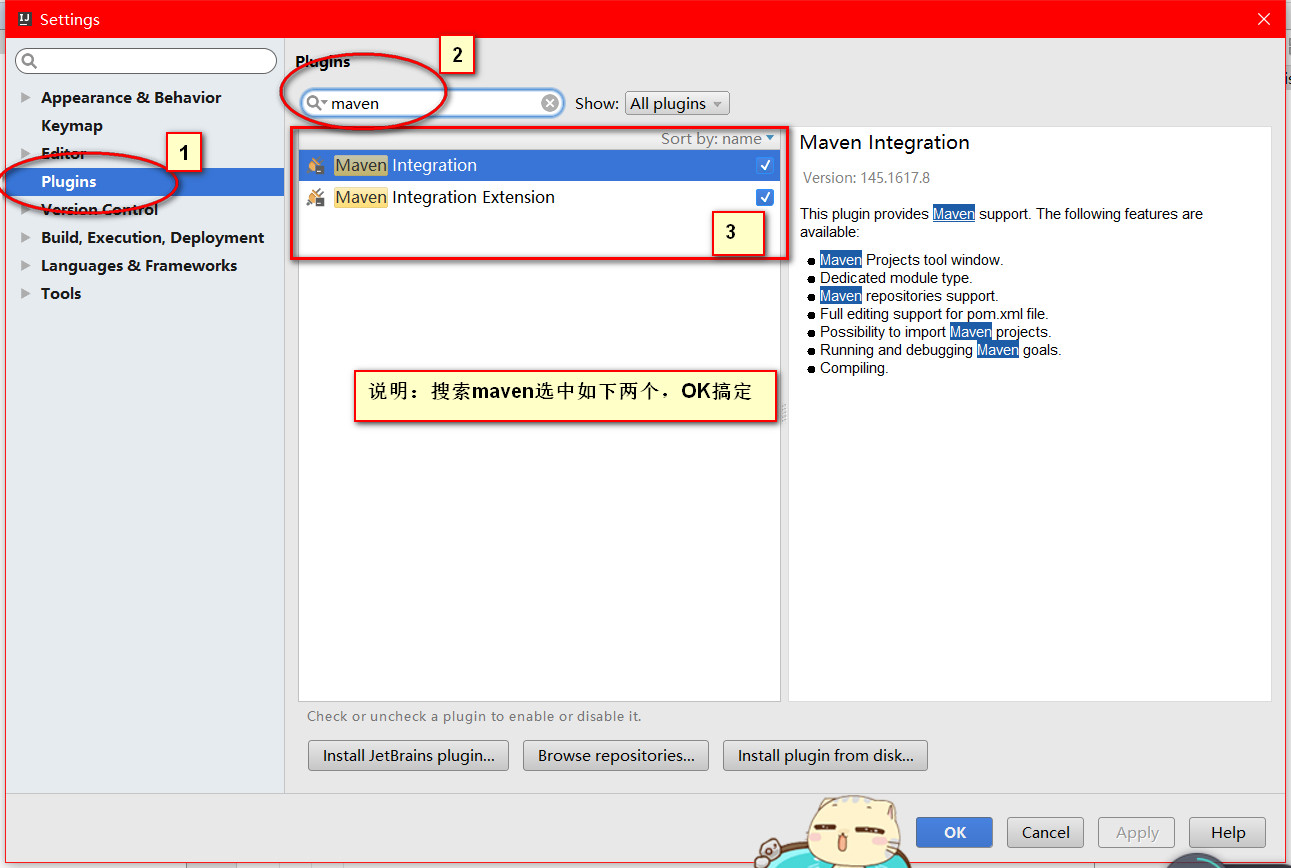Close the Settings window
Image resolution: width=1291 pixels, height=868 pixels.
point(1265,19)
